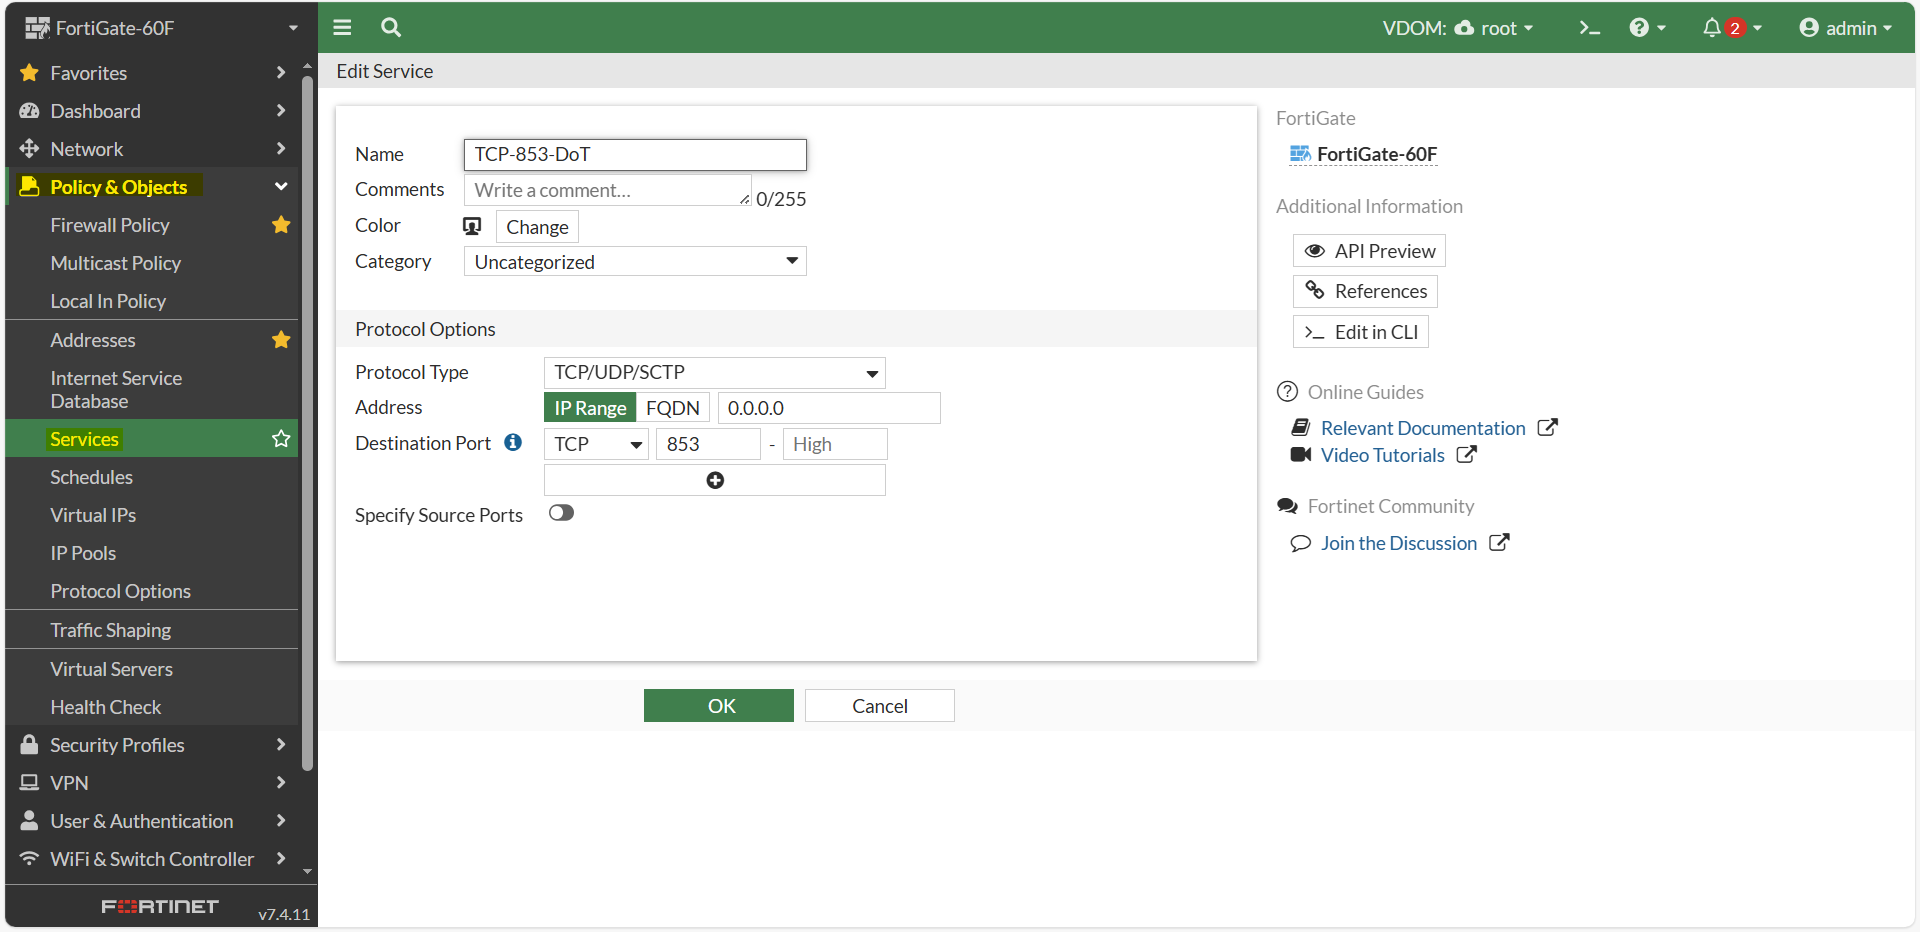The width and height of the screenshot is (1920, 932).
Task: Open the admin user menu
Action: [1846, 28]
